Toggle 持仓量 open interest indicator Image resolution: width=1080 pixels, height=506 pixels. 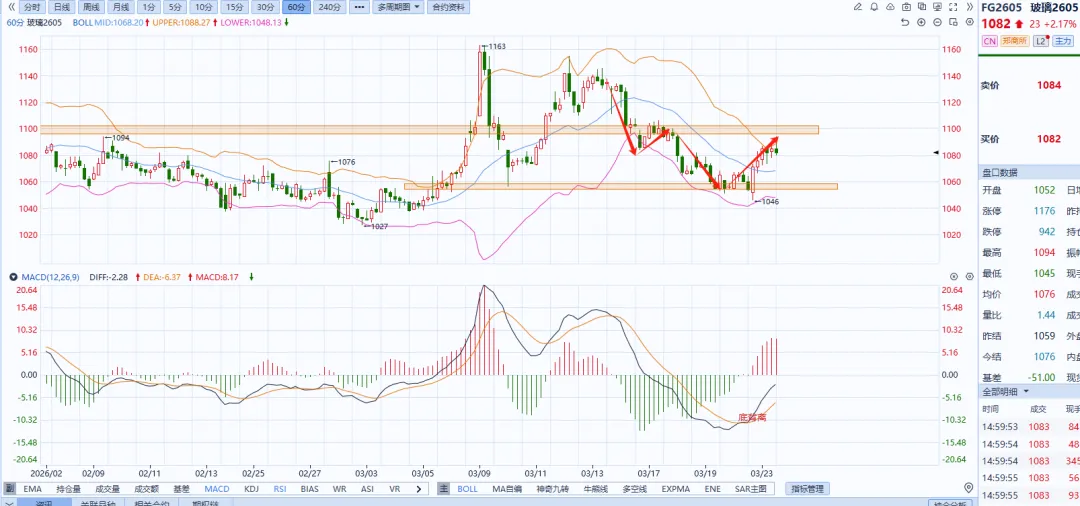point(68,489)
